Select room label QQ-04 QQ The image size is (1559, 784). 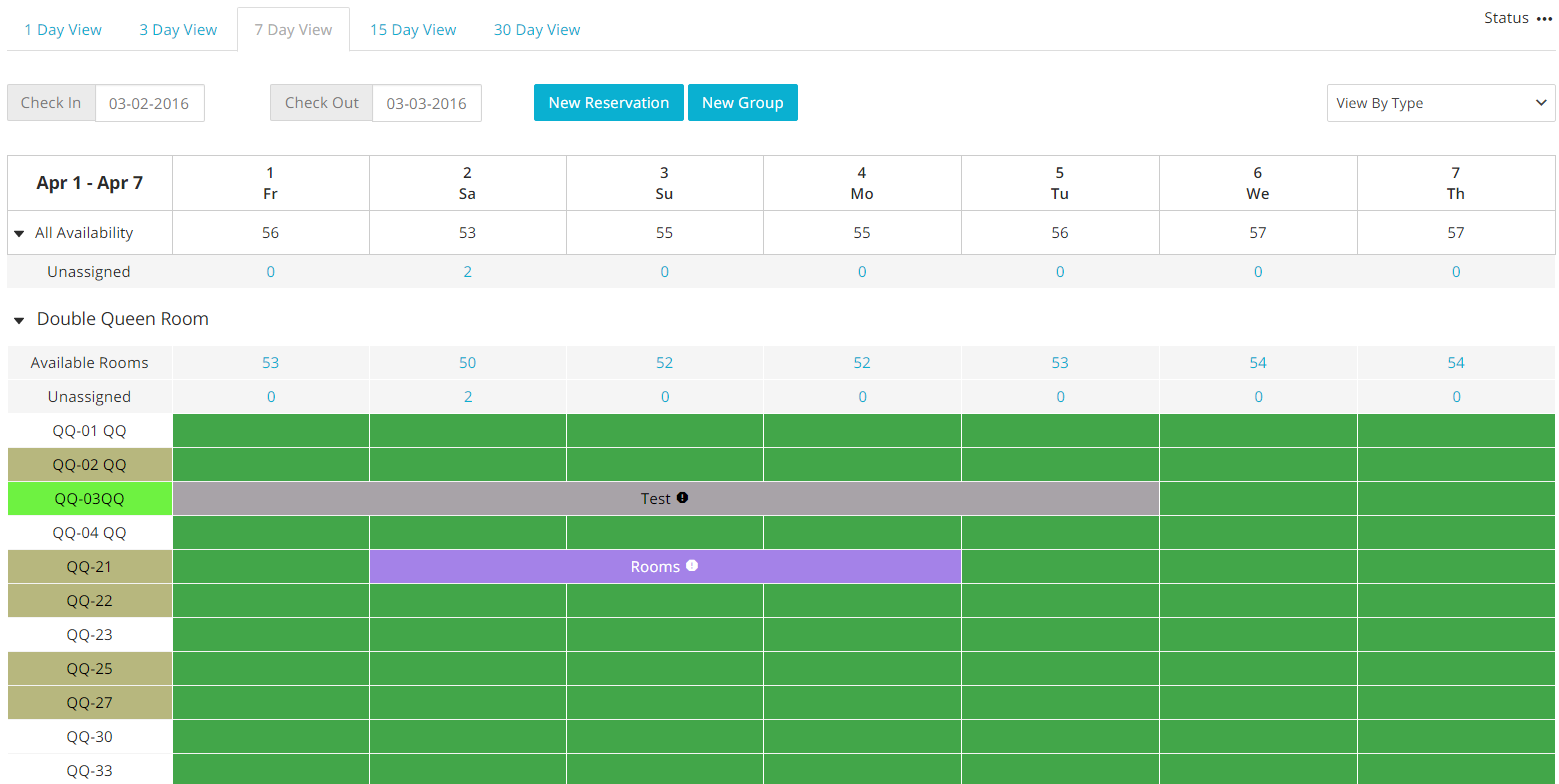tap(90, 533)
